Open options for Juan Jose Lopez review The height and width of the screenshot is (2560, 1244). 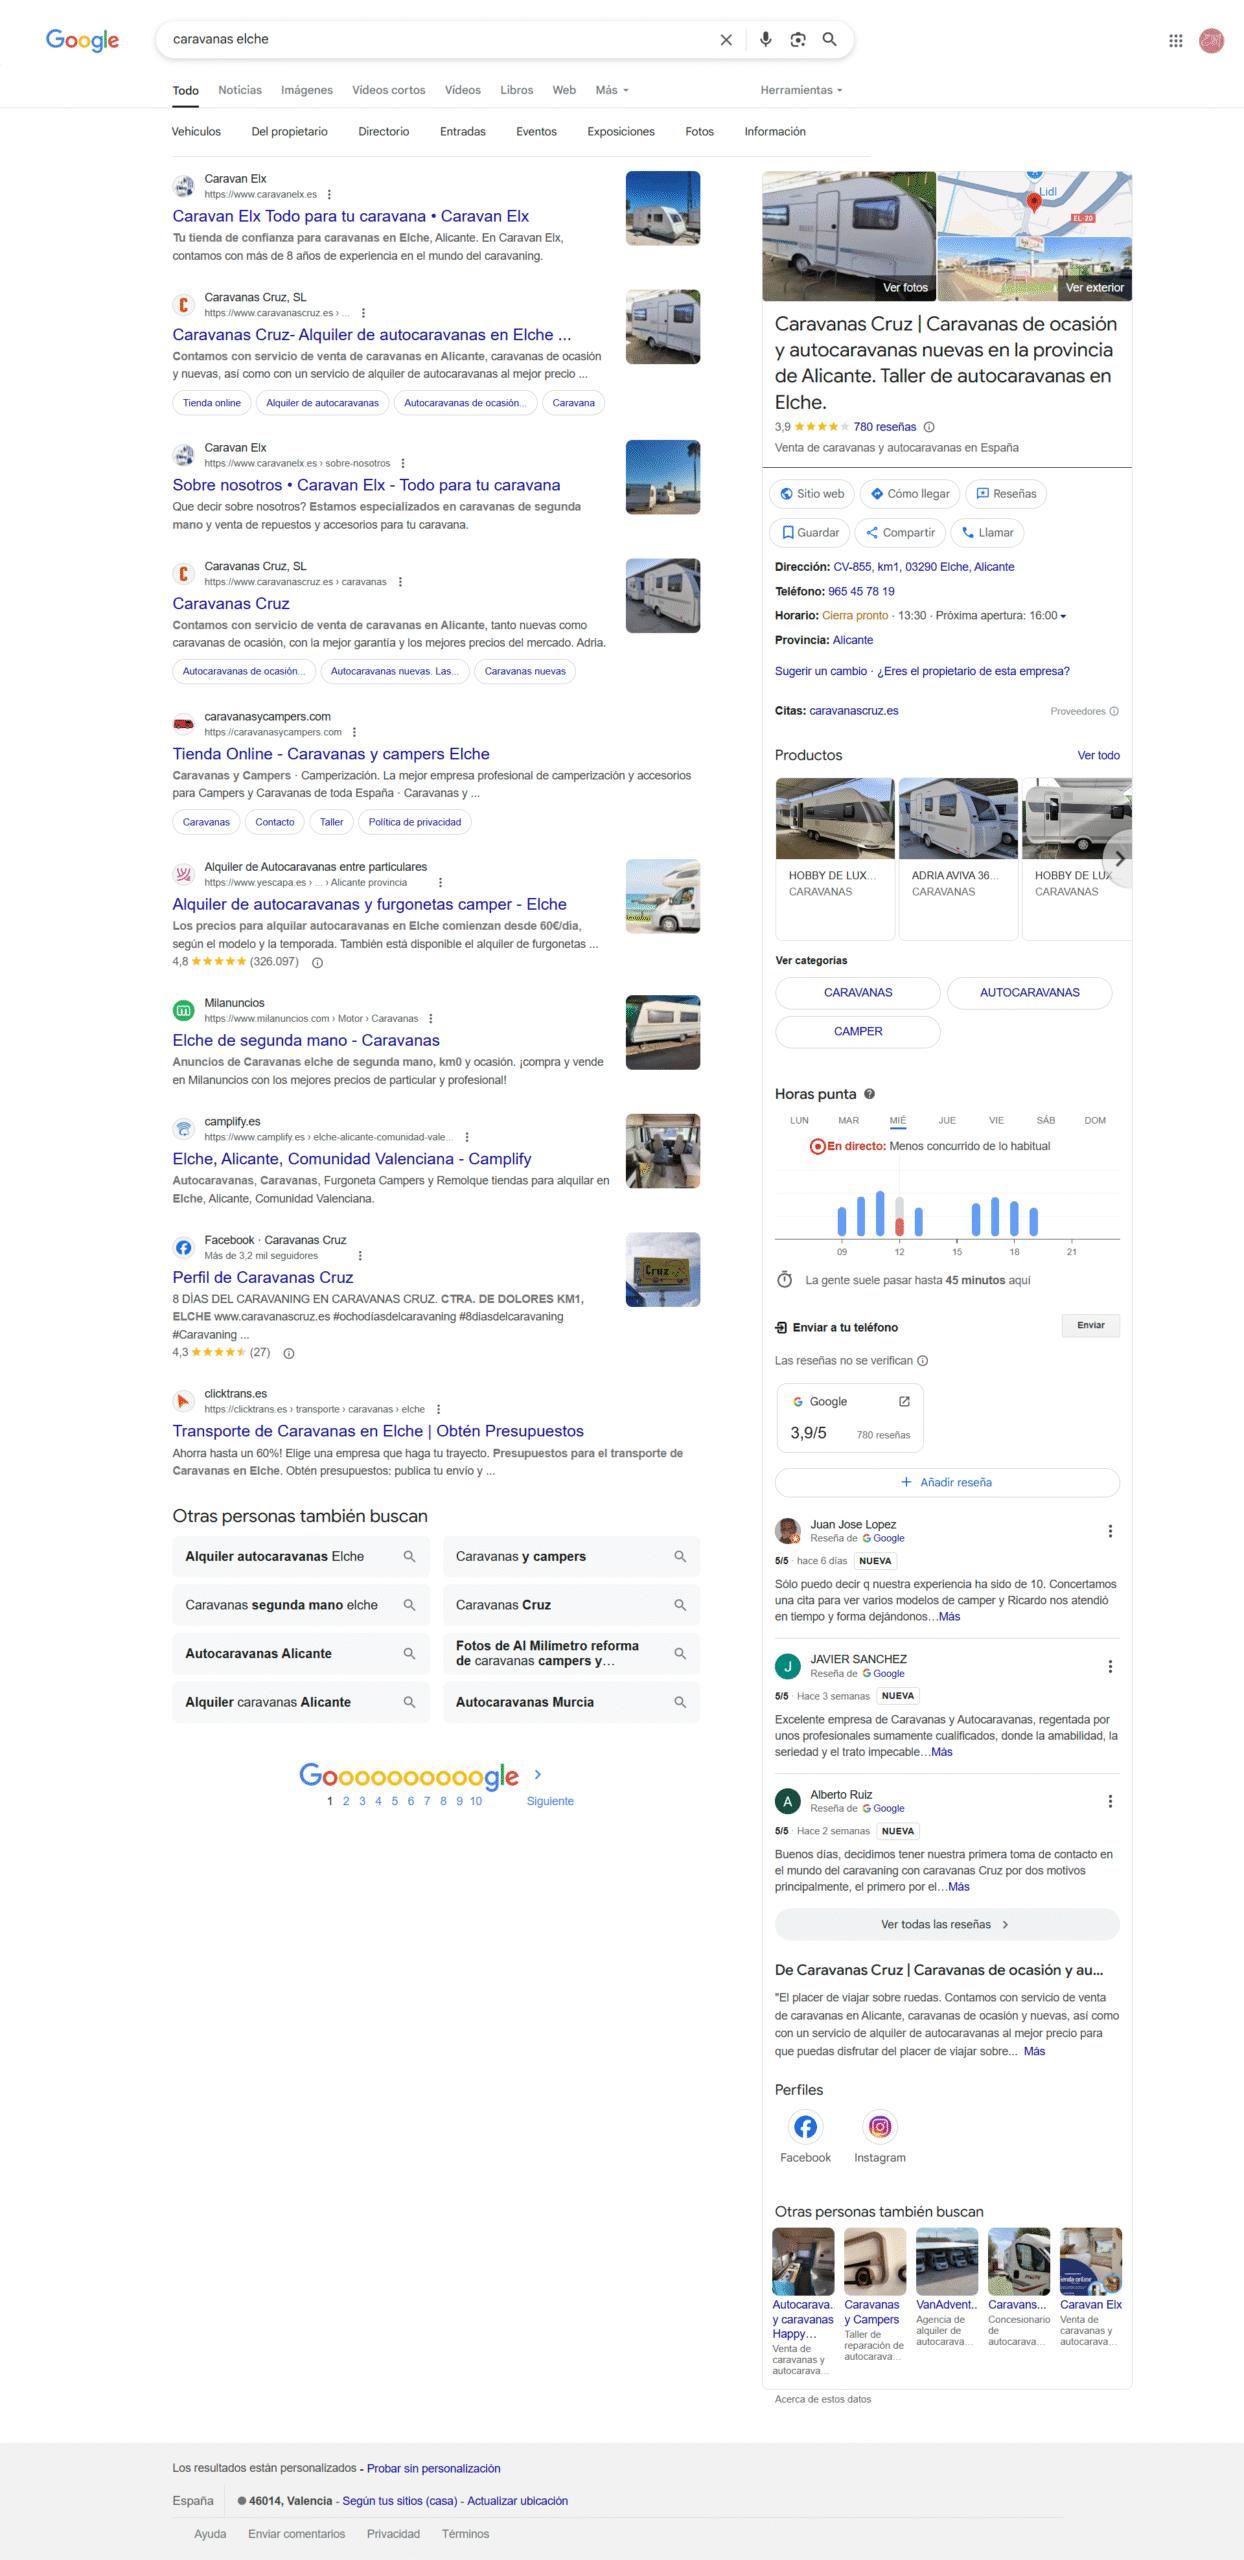pyautogui.click(x=1110, y=1531)
